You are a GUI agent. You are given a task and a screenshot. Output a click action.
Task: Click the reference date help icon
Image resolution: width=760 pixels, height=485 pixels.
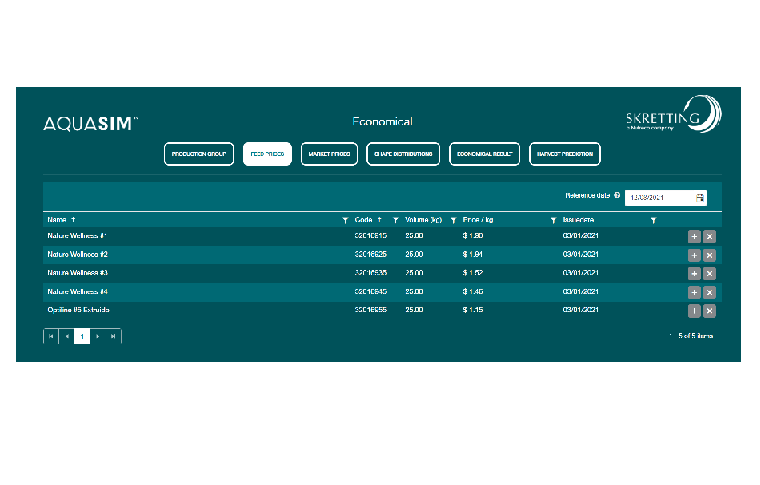(x=617, y=196)
